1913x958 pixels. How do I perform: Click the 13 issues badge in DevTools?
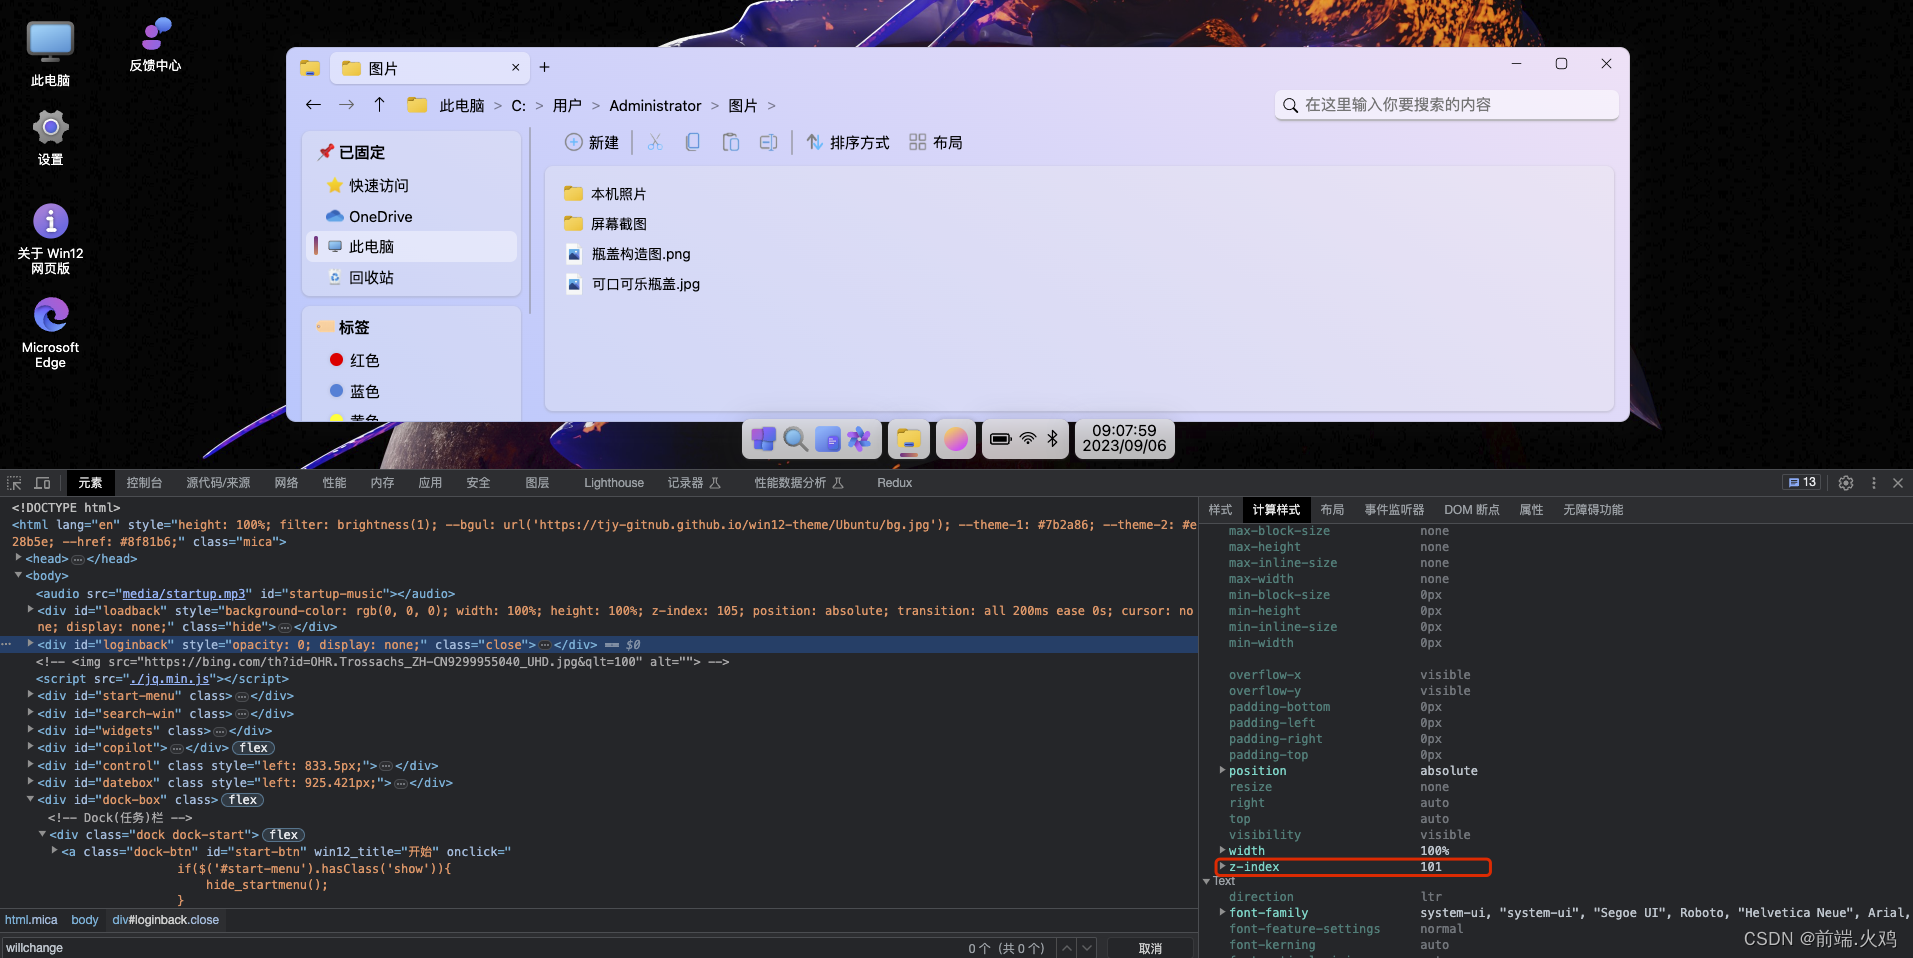[x=1803, y=482]
